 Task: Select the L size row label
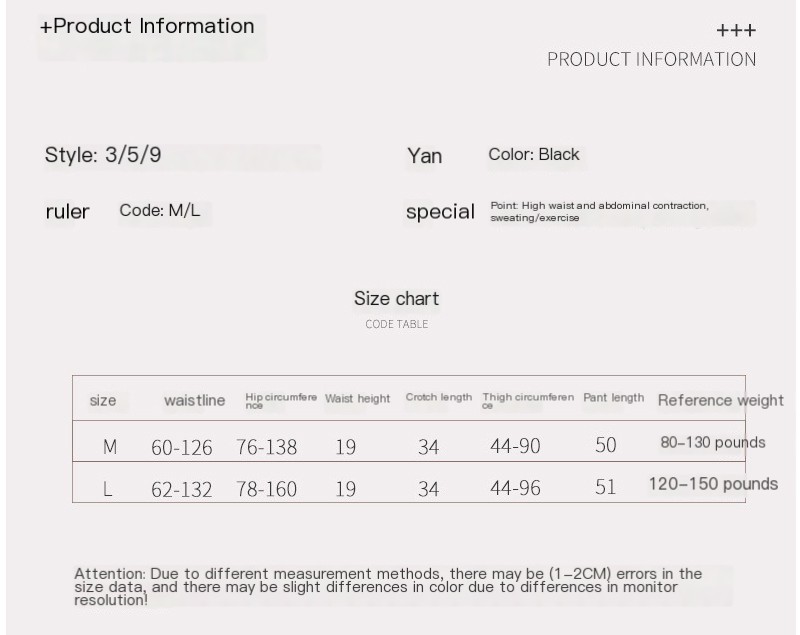tap(107, 489)
